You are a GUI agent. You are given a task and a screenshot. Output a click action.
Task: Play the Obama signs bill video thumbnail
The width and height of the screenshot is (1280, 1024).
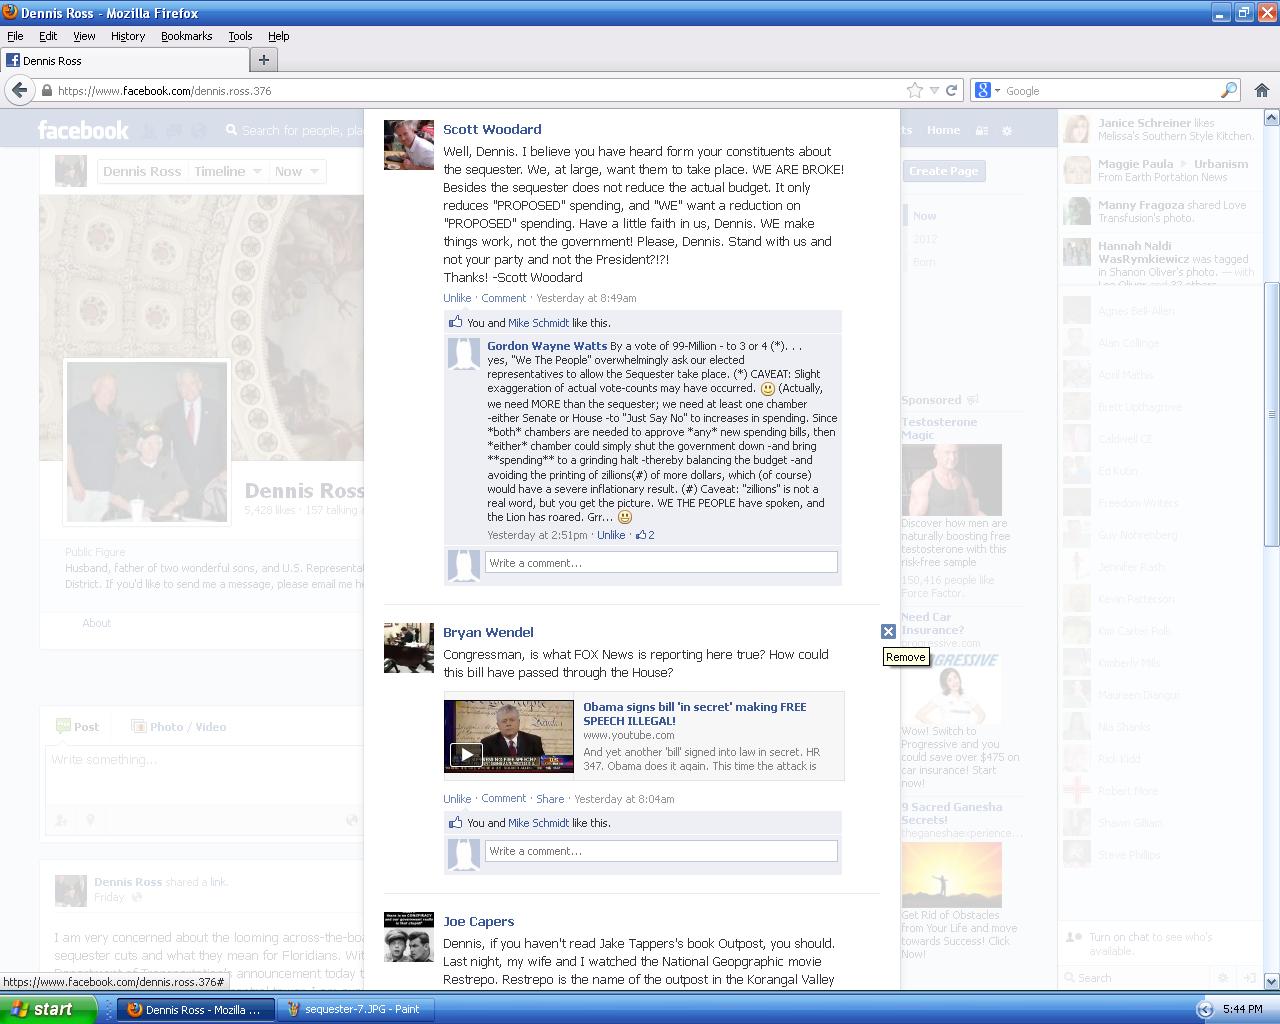[x=509, y=736]
